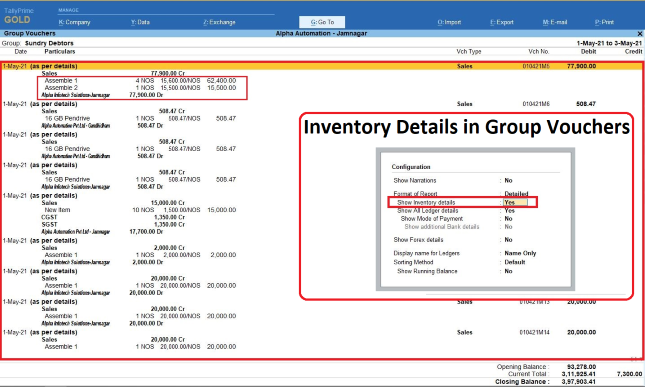Image resolution: width=645 pixels, height=387 pixels.
Task: Open the Y: Data menu
Action: click(140, 22)
